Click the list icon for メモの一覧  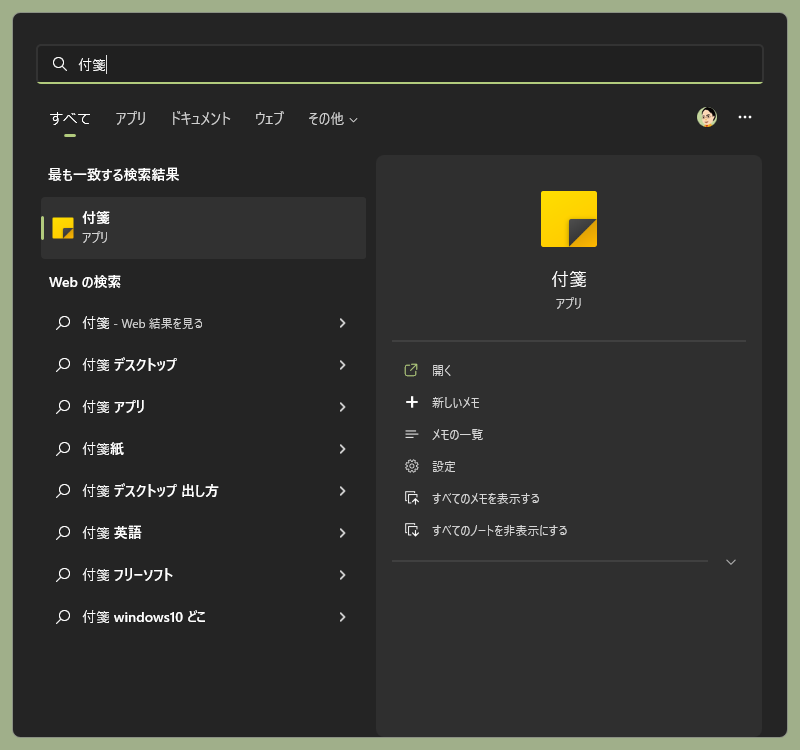[x=412, y=434]
